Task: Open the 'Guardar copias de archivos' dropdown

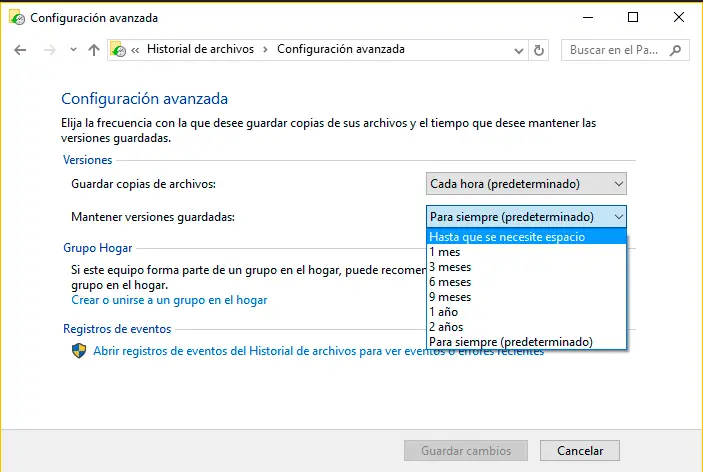Action: 526,184
